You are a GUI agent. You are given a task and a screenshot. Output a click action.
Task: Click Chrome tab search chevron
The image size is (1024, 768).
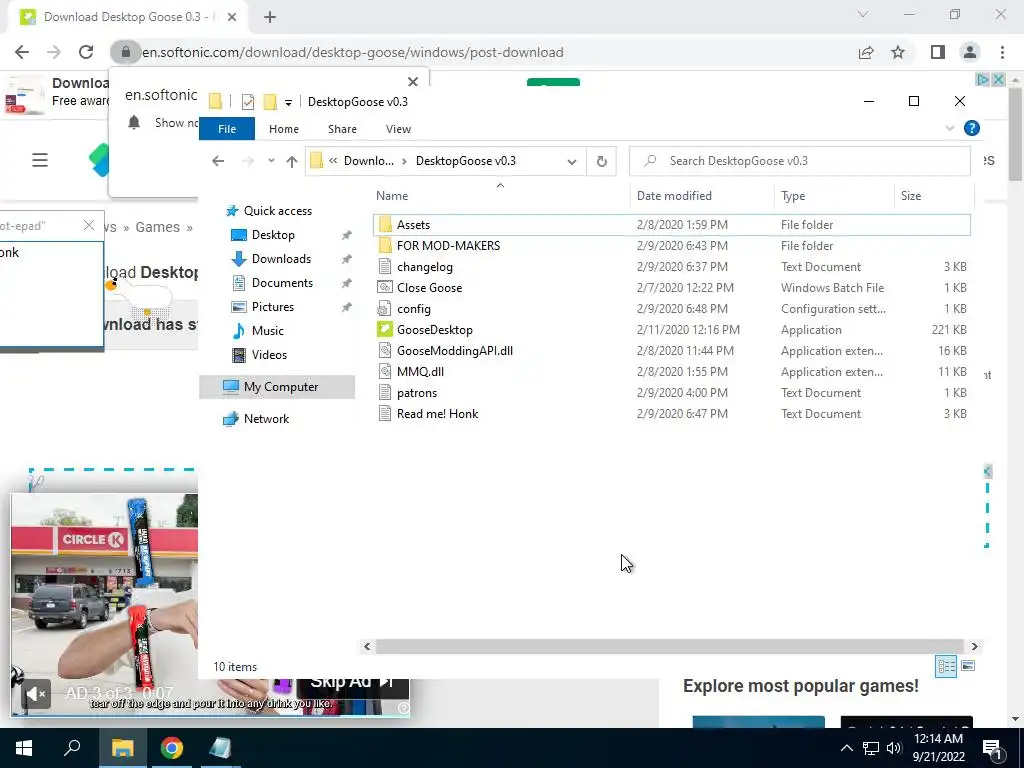(x=863, y=14)
